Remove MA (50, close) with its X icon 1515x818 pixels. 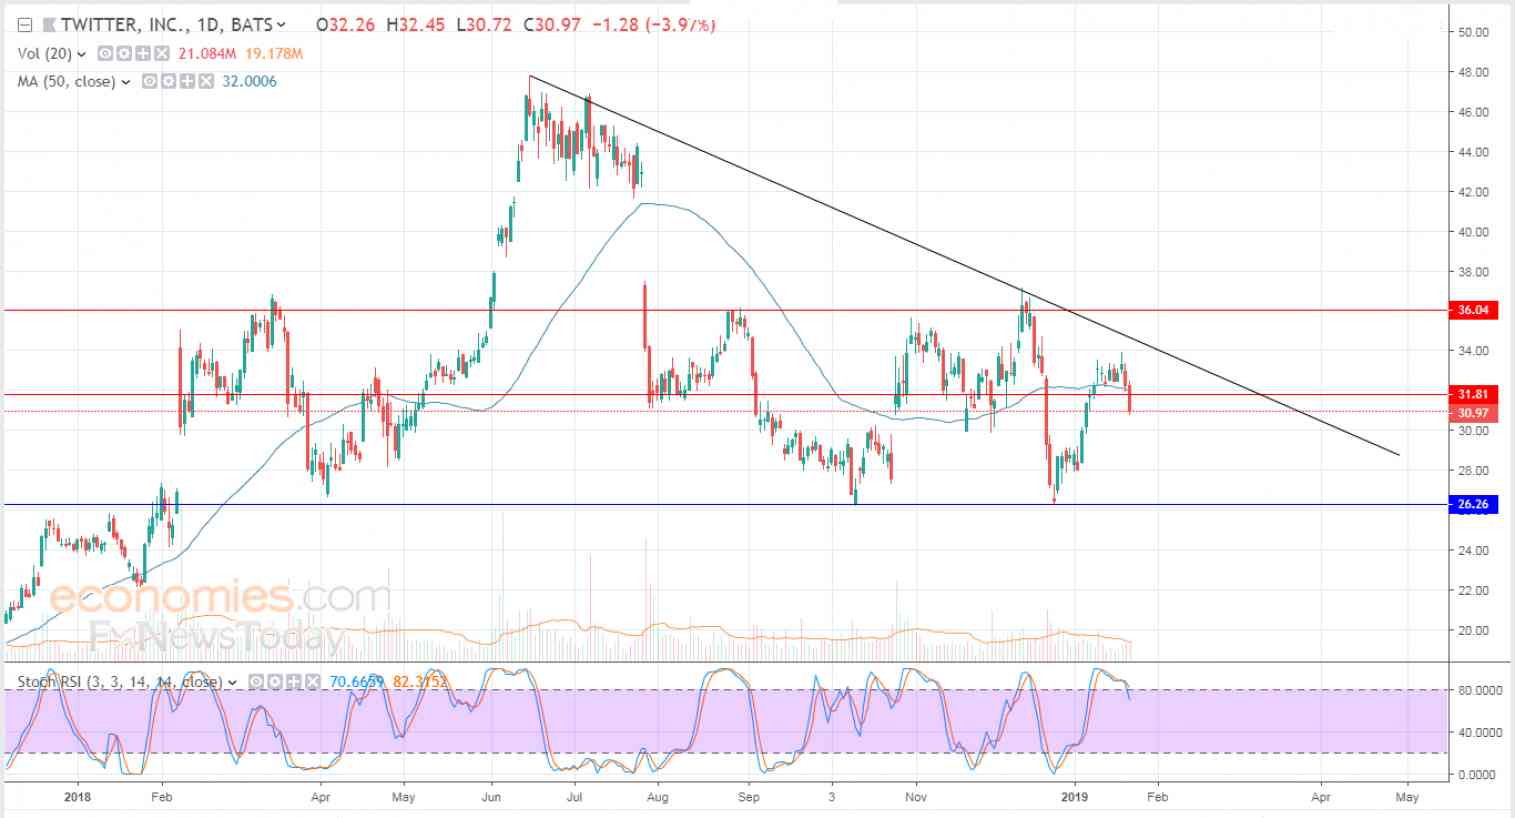pyautogui.click(x=205, y=82)
